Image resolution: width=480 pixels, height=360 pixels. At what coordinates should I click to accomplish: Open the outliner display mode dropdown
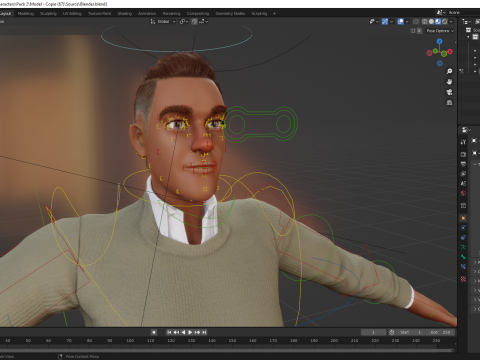coord(466,22)
